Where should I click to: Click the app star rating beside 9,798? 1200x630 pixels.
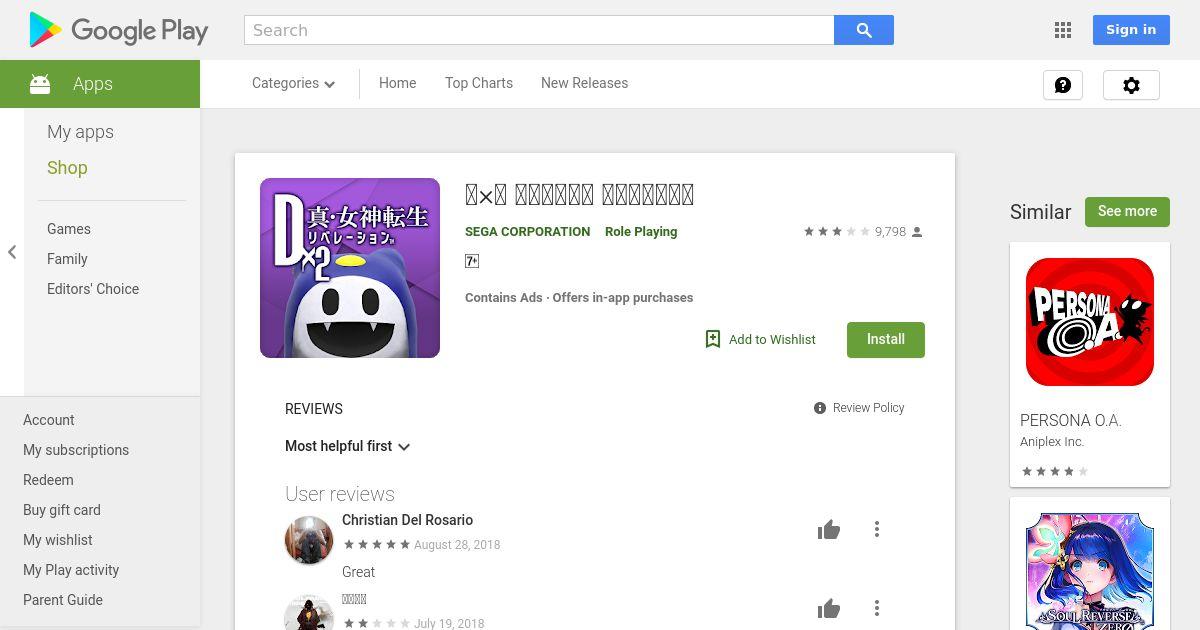(836, 232)
